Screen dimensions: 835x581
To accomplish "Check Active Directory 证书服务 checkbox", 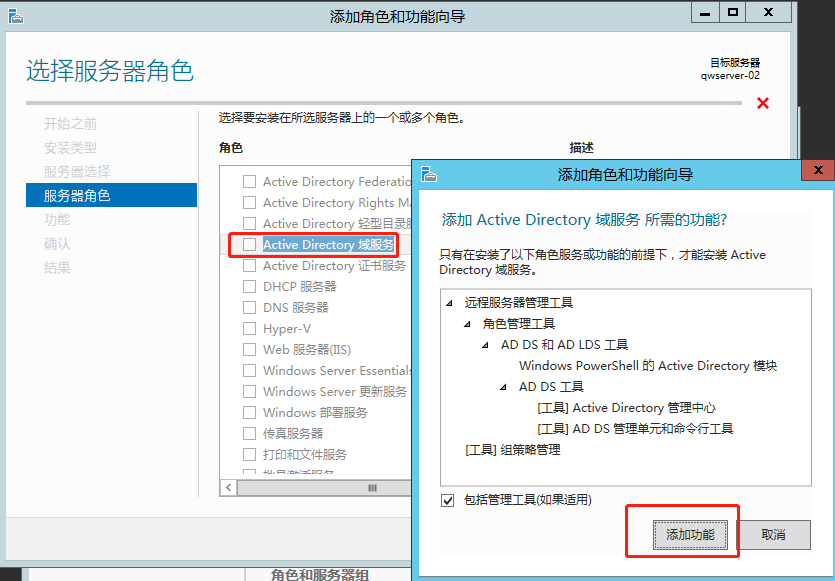I will pos(249,265).
